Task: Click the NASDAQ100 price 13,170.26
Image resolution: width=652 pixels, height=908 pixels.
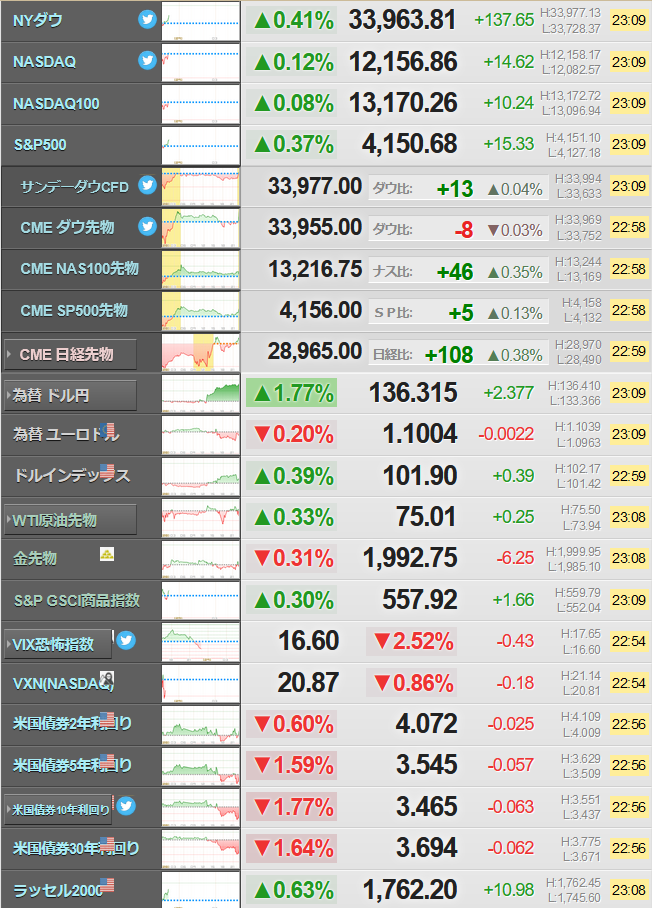Action: 402,103
